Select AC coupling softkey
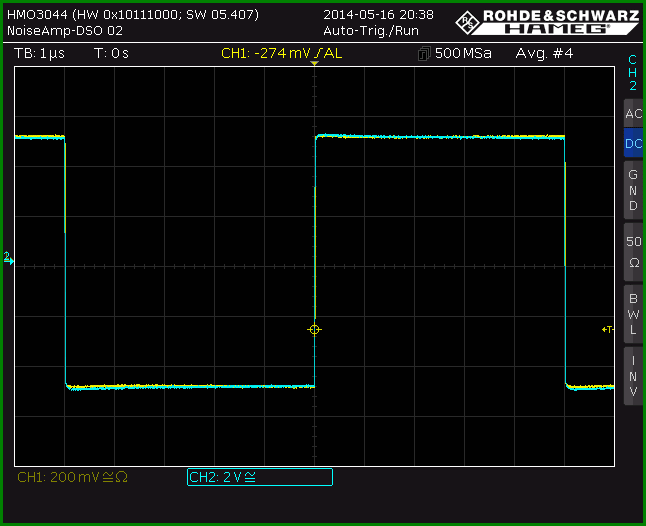646x526 pixels. [634, 113]
